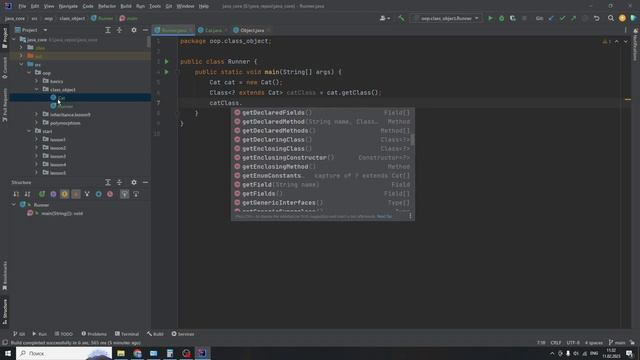This screenshot has width=640, height=360.
Task: Open the editor tabs three-dot menu
Action: 625,30
